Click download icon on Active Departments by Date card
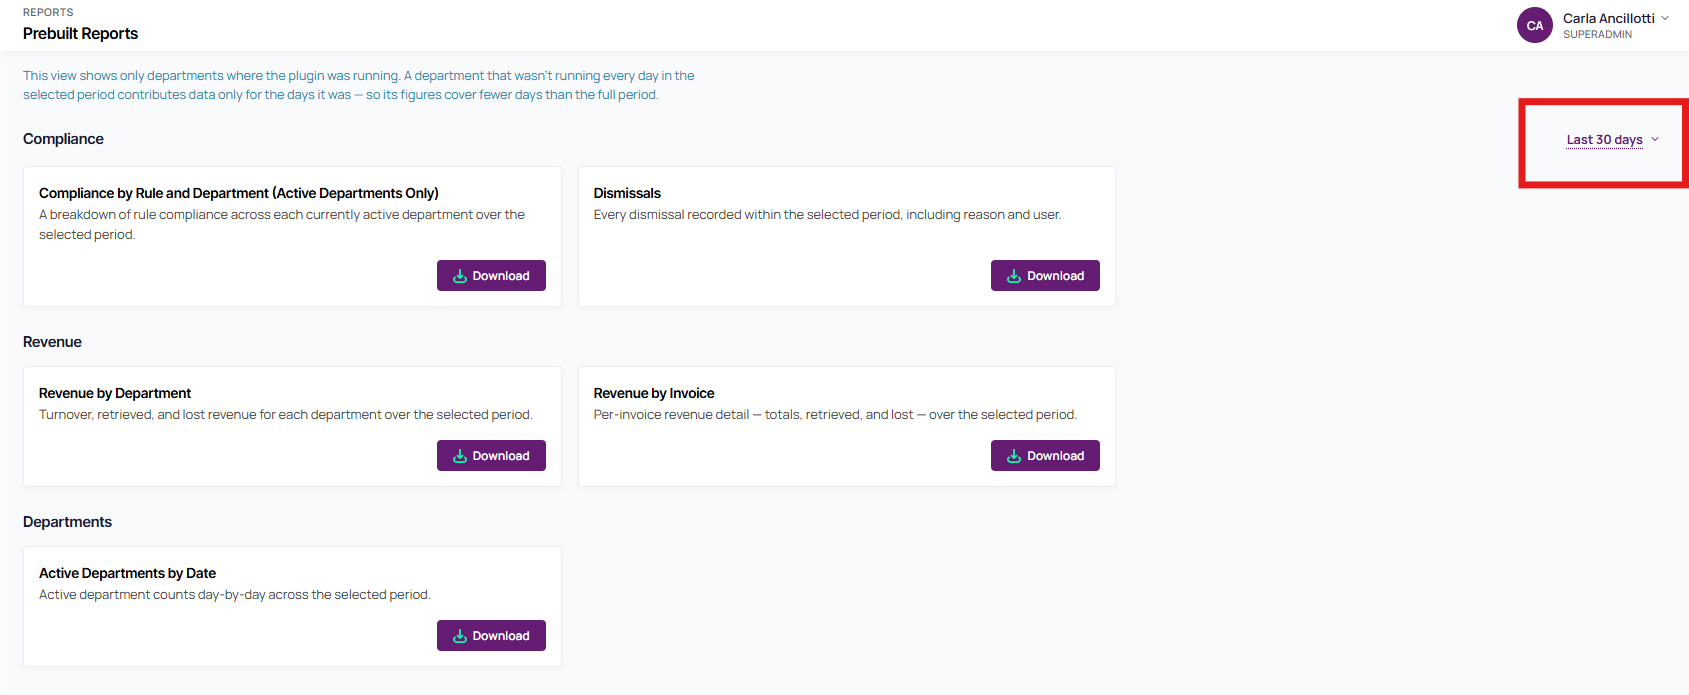Screen dimensions: 1689x695 tap(460, 636)
